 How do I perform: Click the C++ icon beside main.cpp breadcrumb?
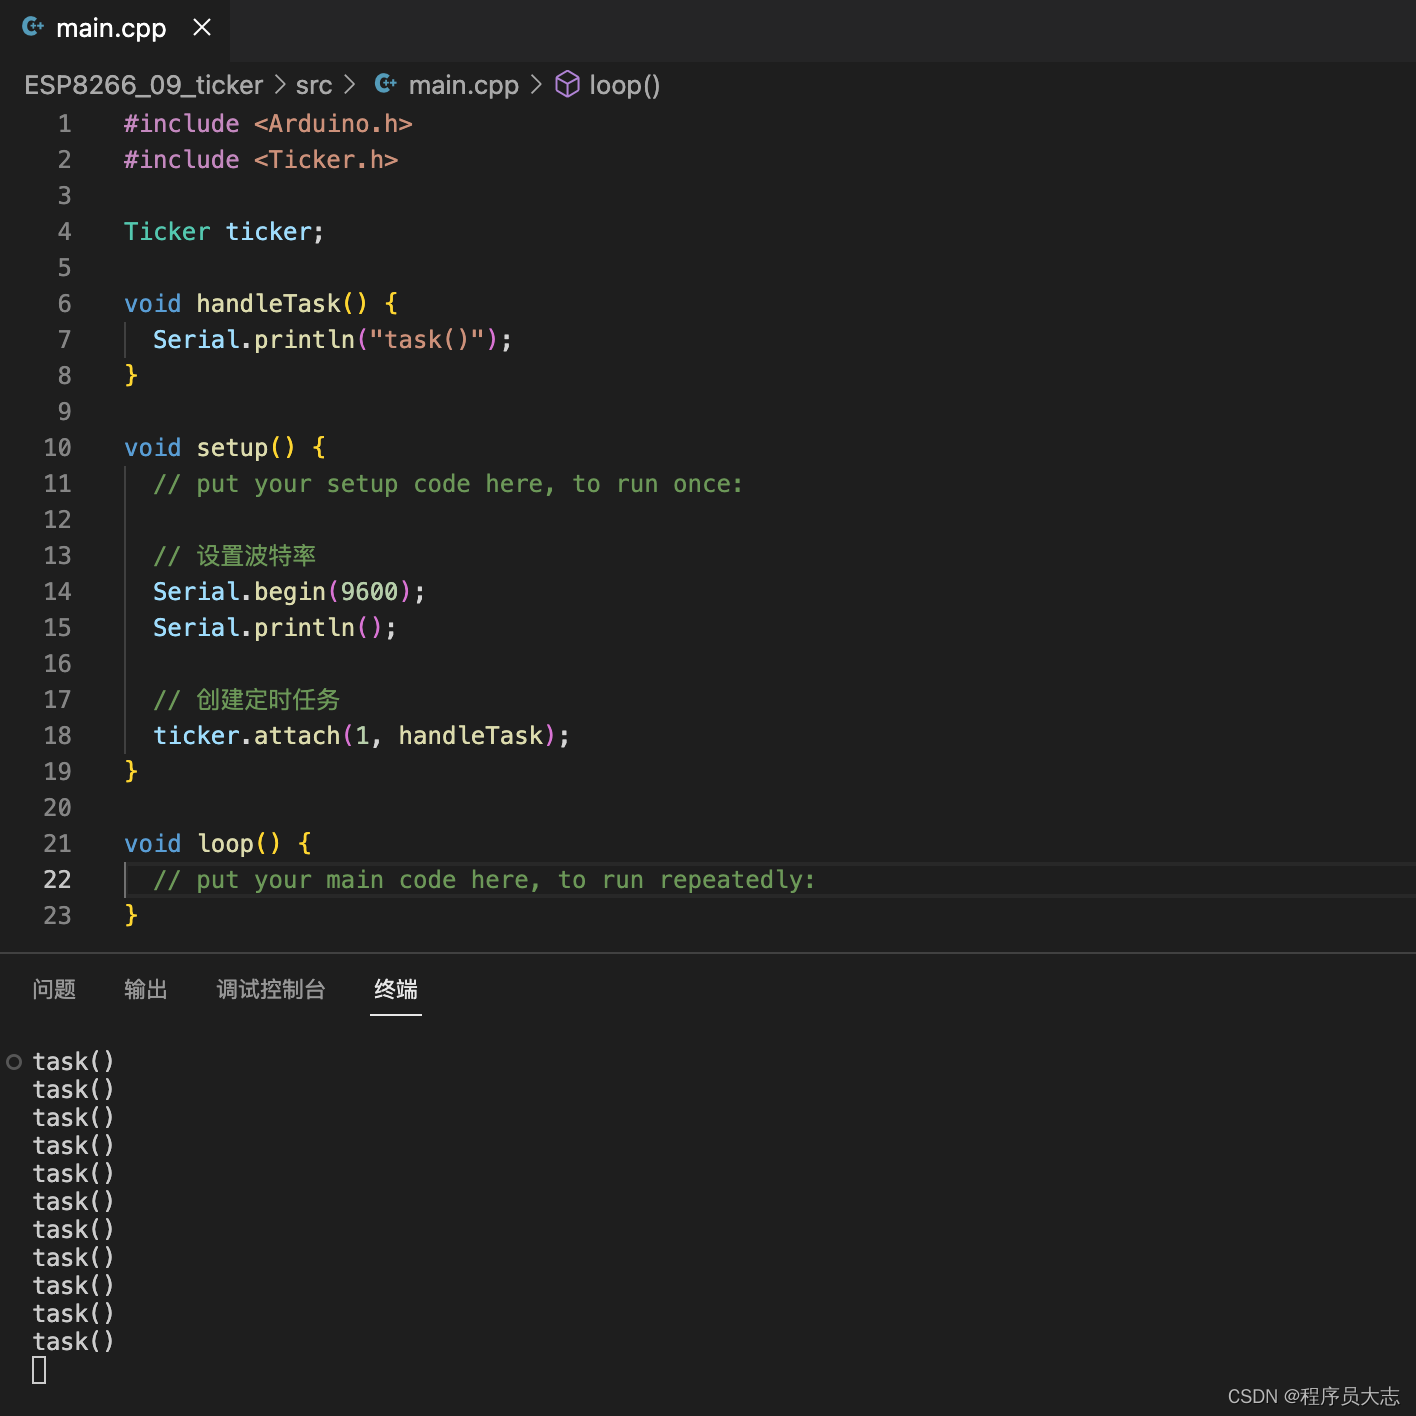[385, 84]
